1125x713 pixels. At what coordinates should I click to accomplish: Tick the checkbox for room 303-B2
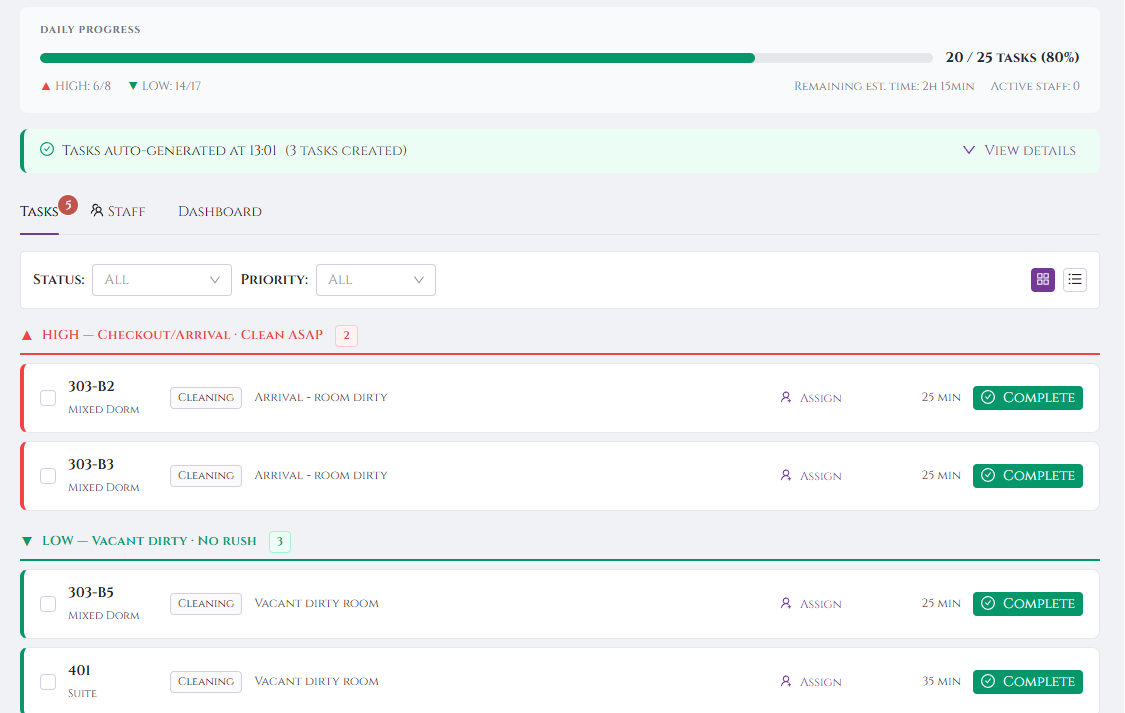tap(48, 398)
